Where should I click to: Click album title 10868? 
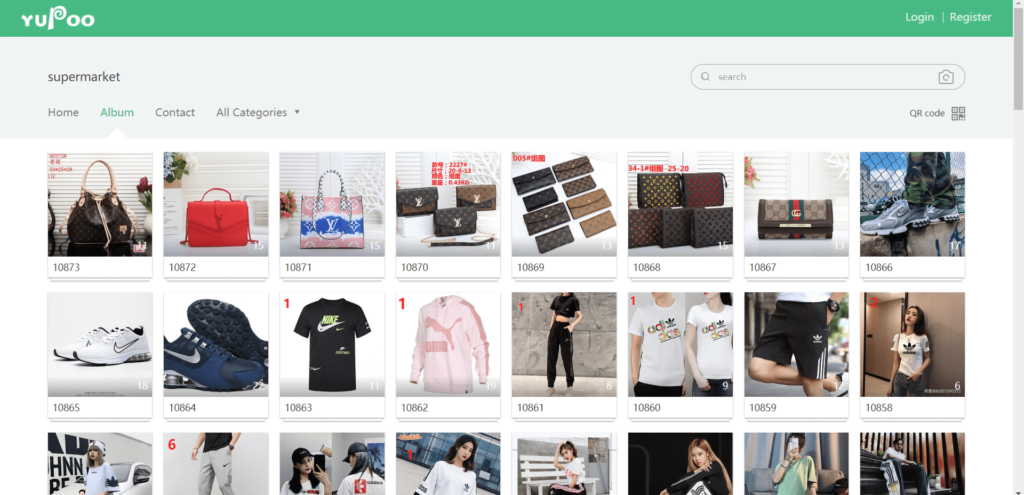click(x=647, y=268)
